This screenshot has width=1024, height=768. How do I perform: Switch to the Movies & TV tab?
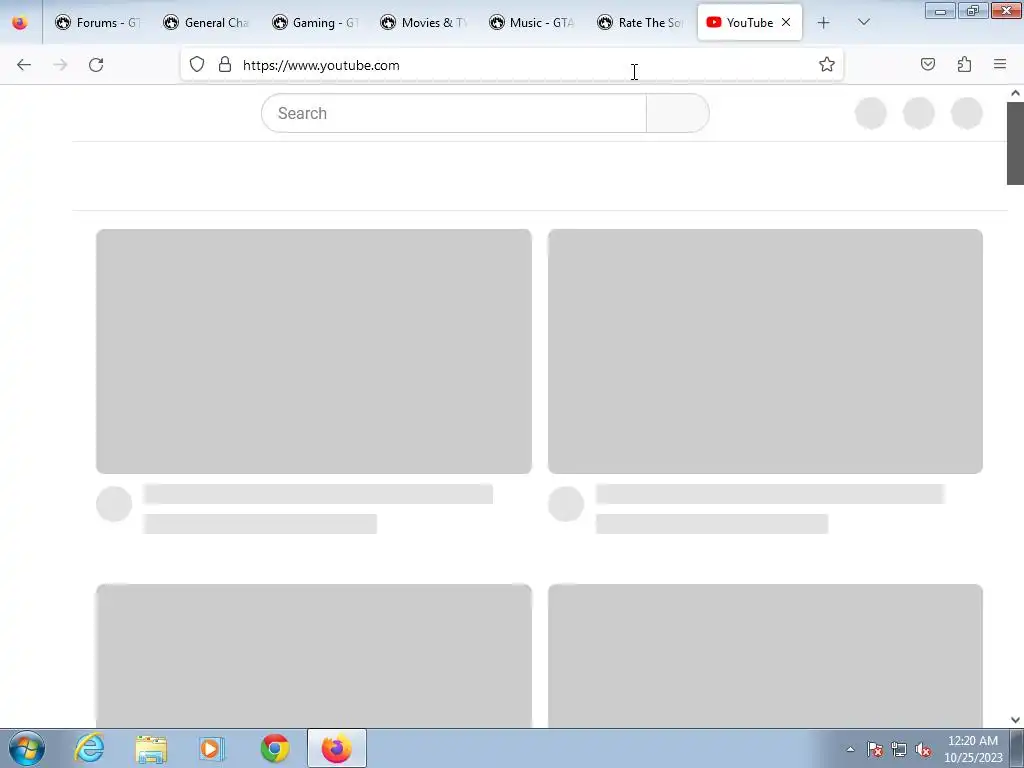[424, 23]
